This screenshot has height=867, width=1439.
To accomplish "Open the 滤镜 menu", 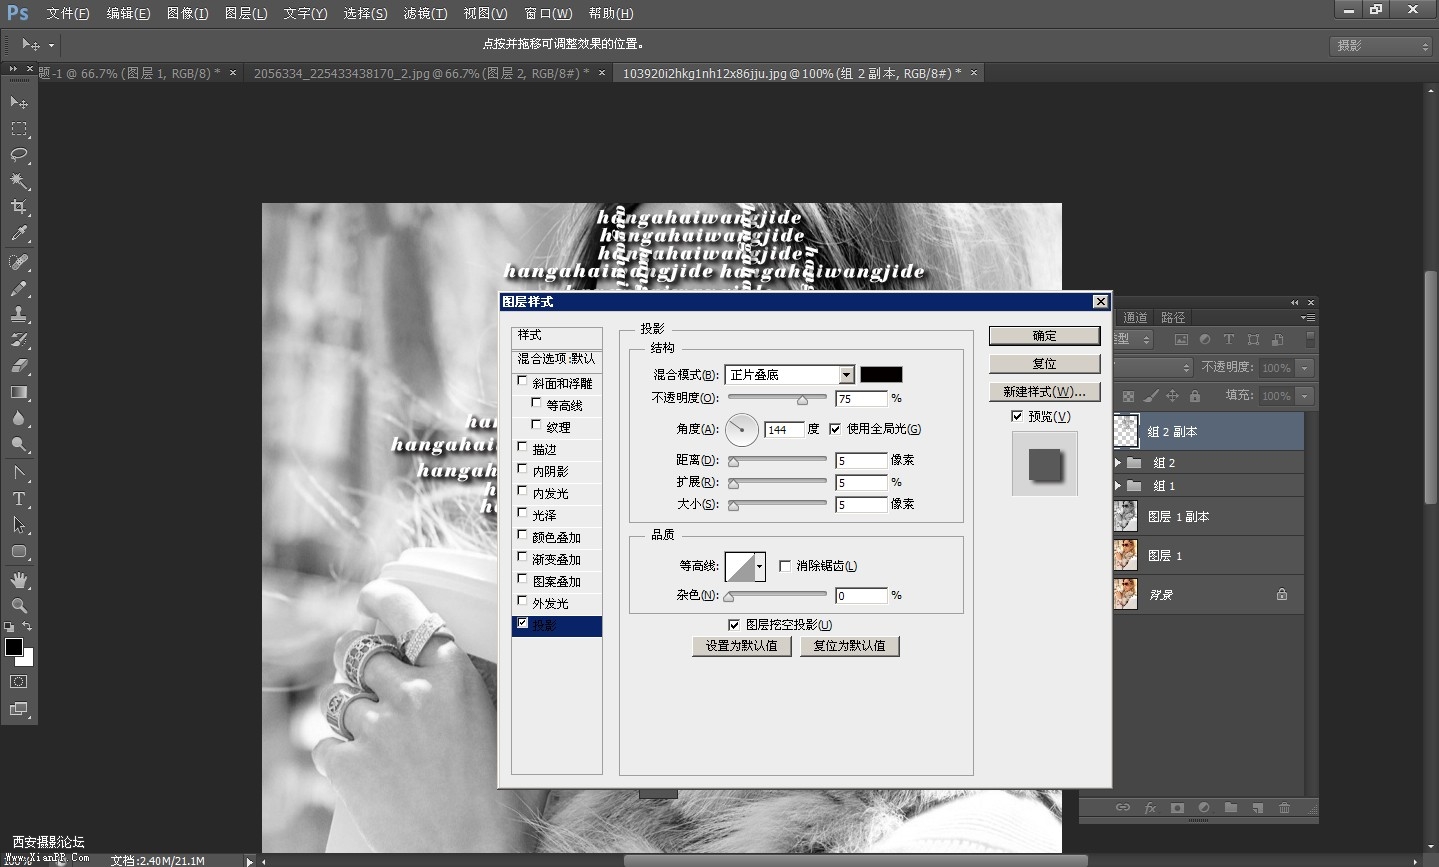I will coord(425,13).
